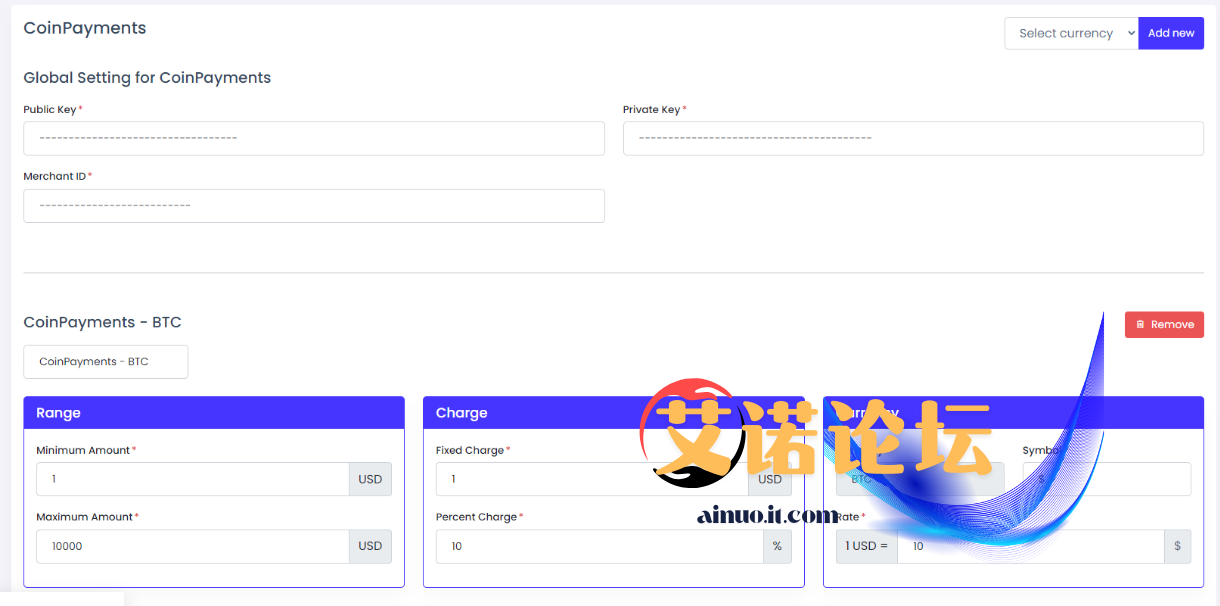This screenshot has height=606, width=1220.
Task: Click the "CoinPayments" page title
Action: point(85,28)
